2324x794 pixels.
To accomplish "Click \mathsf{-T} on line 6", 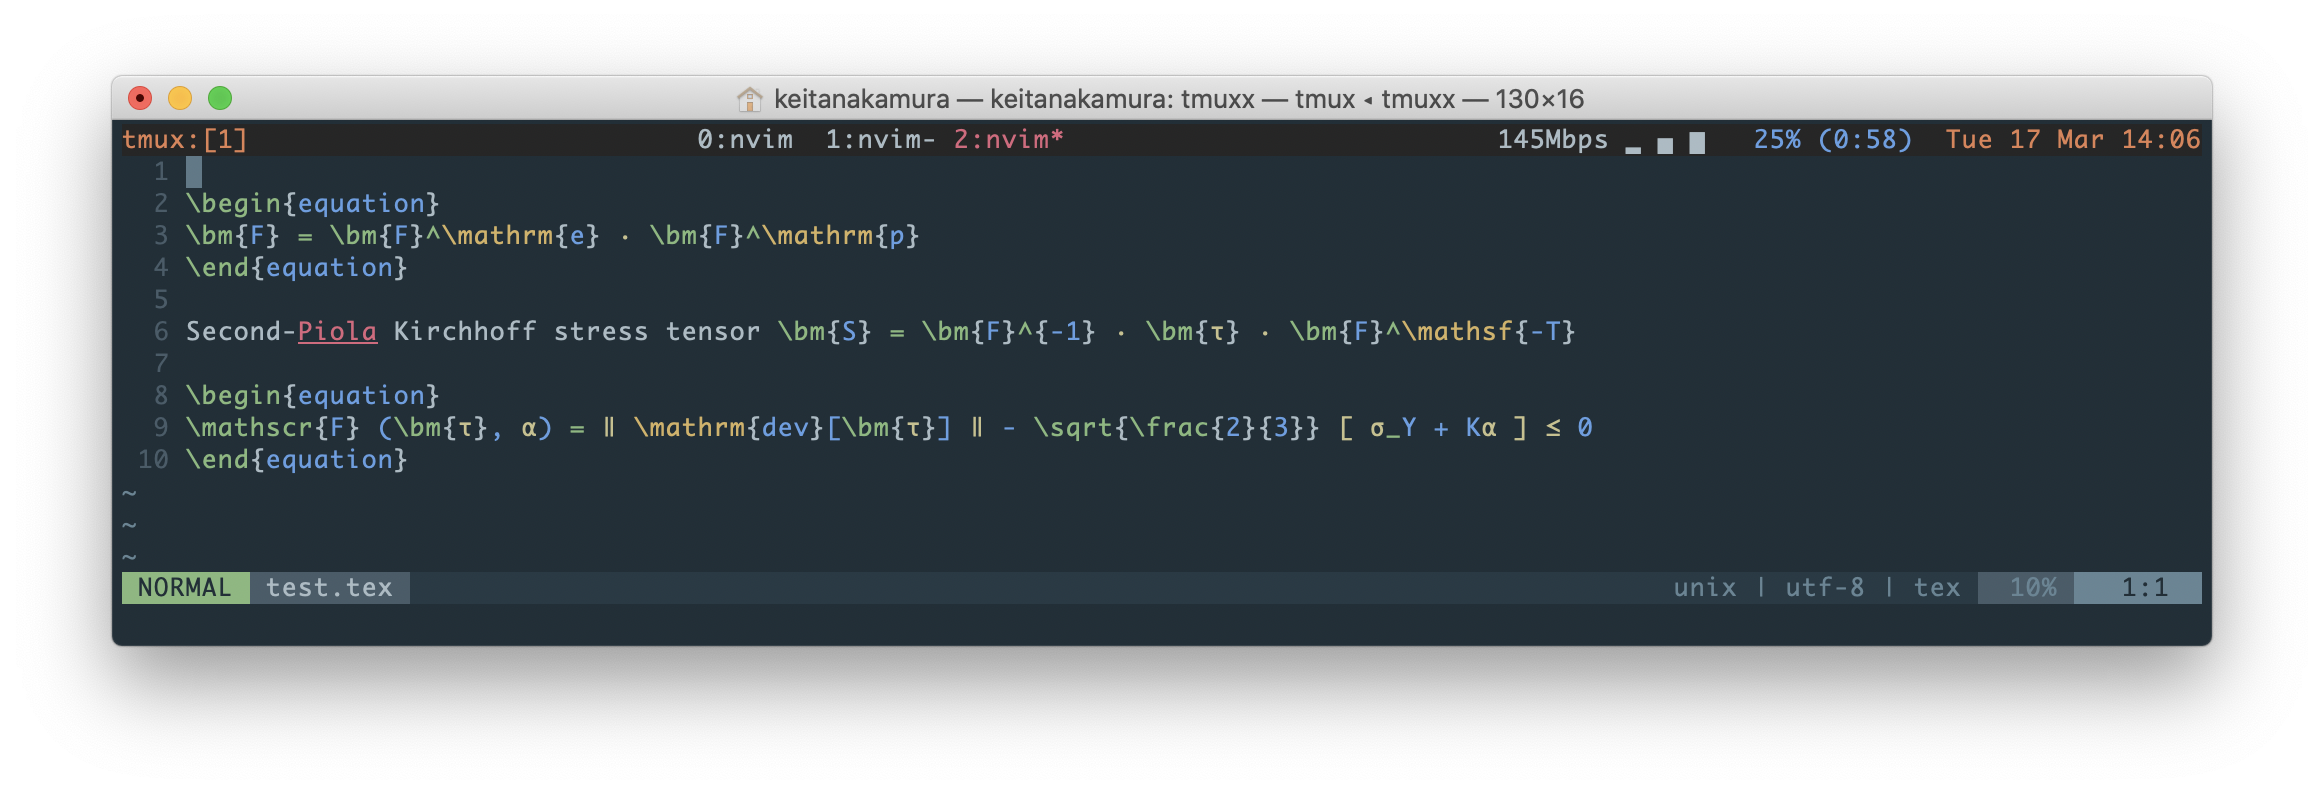I will (x=1489, y=331).
